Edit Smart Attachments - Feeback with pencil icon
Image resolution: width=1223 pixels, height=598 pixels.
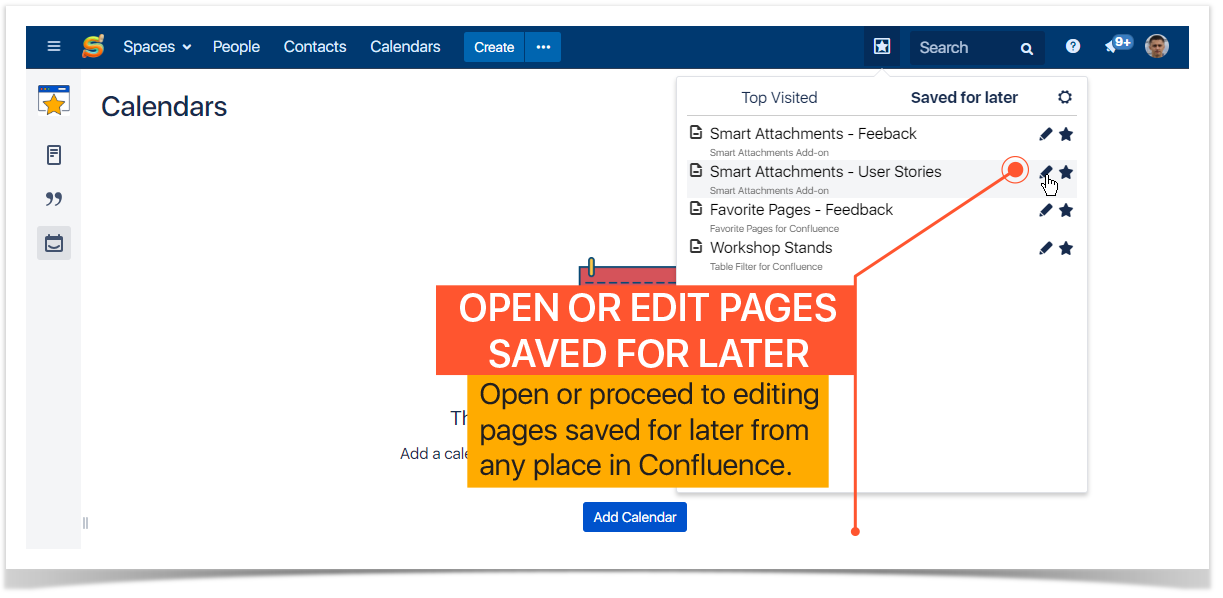[1046, 134]
